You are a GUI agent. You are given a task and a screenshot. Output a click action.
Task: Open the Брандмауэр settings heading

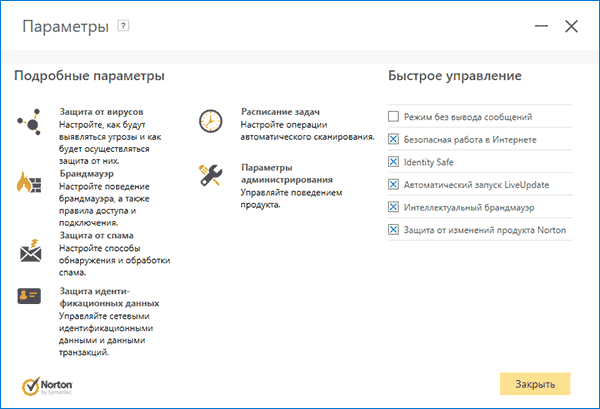coord(86,174)
